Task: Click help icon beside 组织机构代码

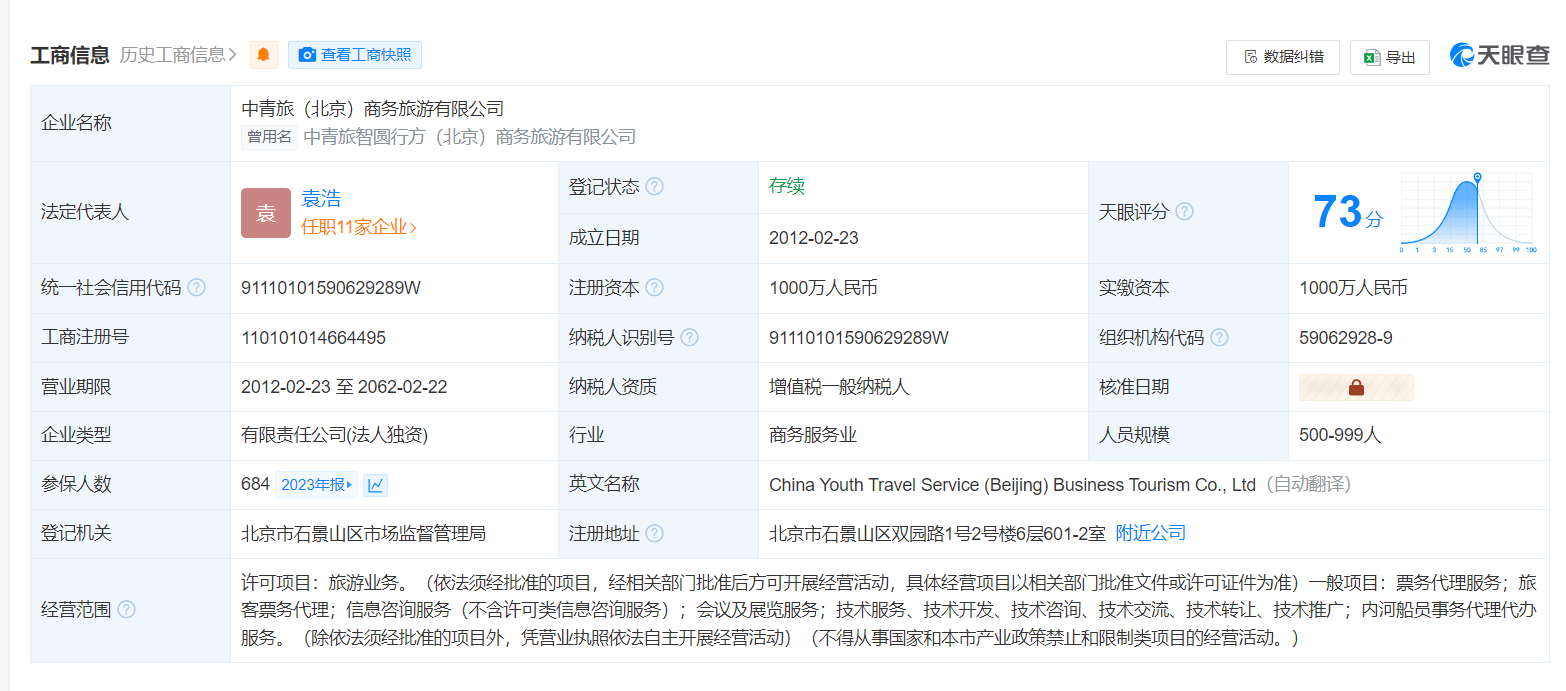Action: pos(1219,338)
